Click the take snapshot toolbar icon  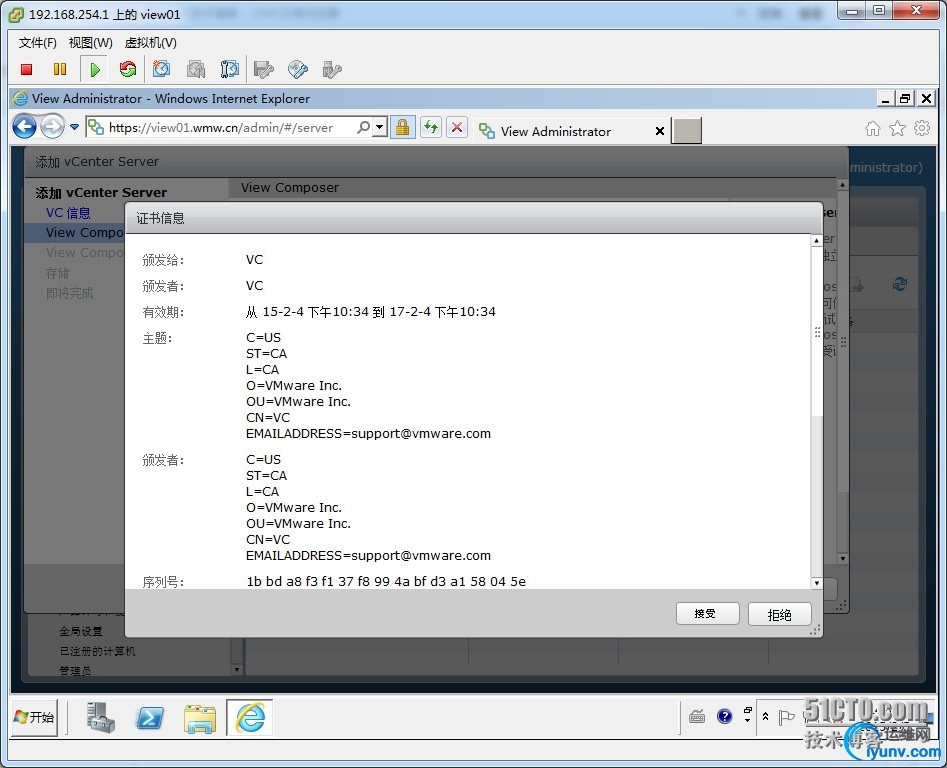point(161,69)
